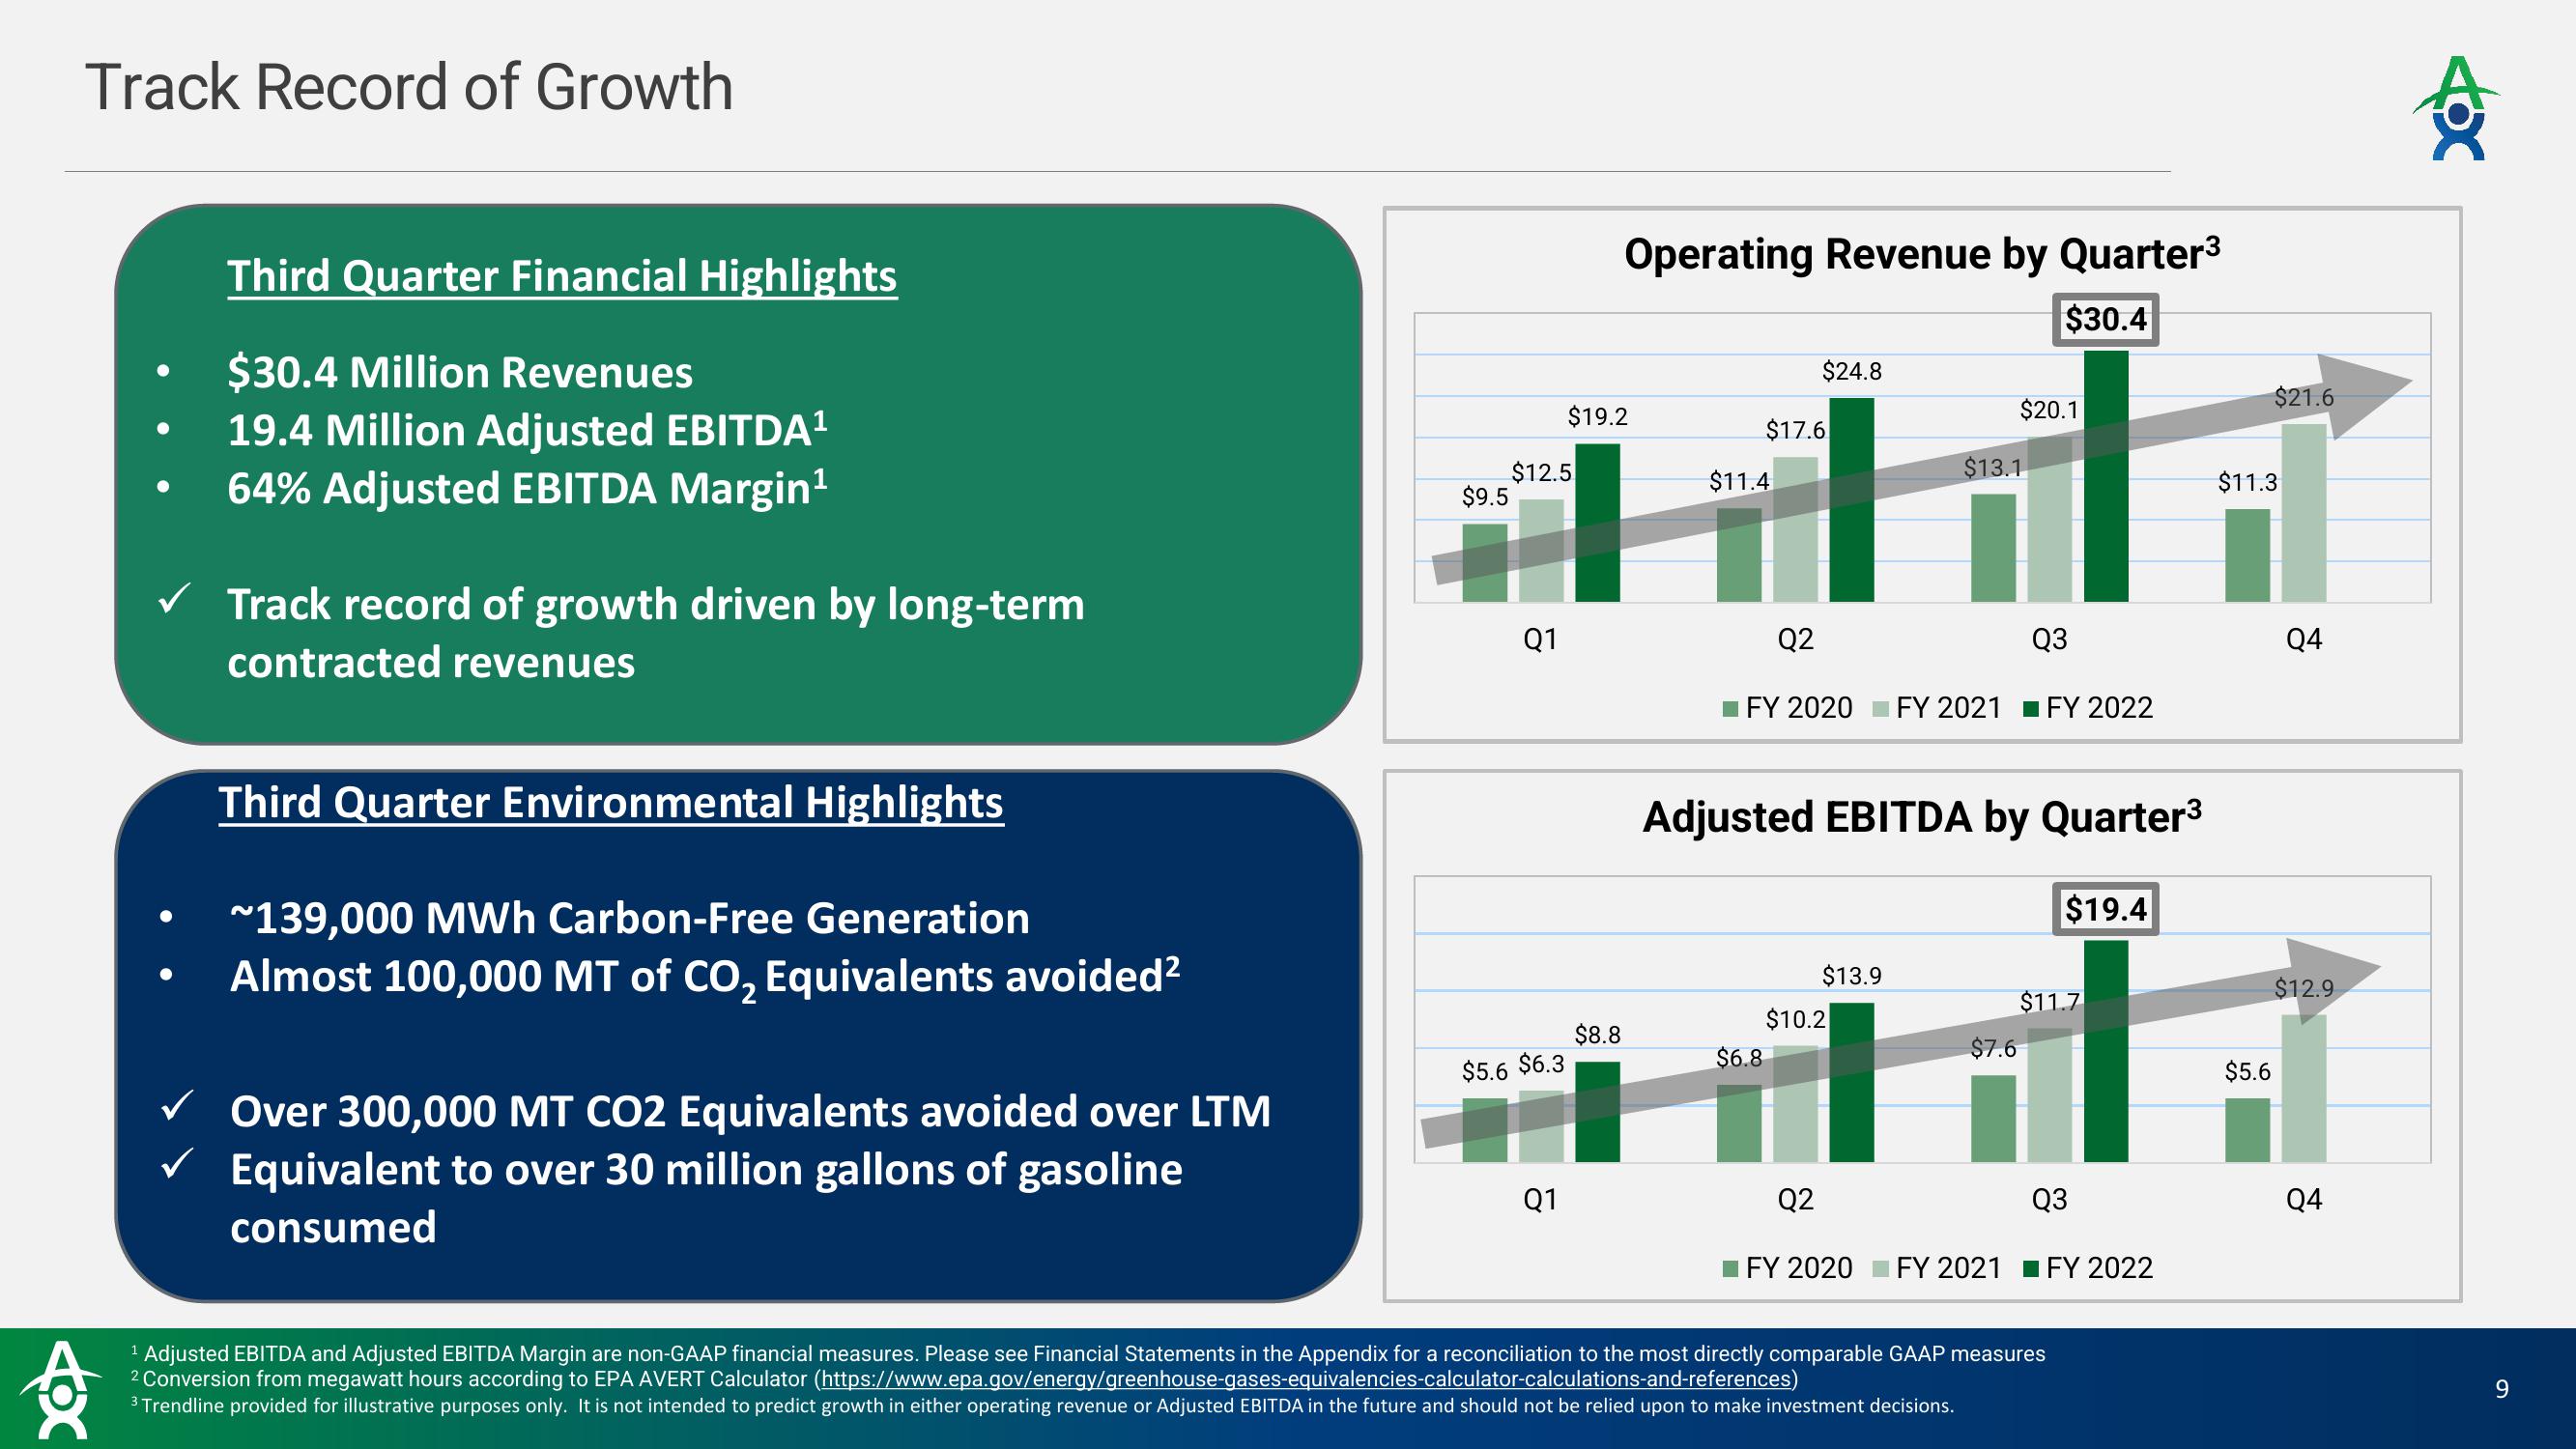The image size is (2576, 1449).
Task: Click the 'Third Quarter Environmental Highlights' heading
Action: click(x=611, y=803)
